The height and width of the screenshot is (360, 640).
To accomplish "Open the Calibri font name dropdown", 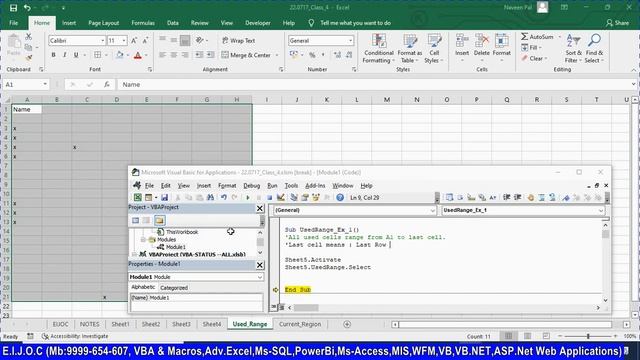I will [102, 40].
